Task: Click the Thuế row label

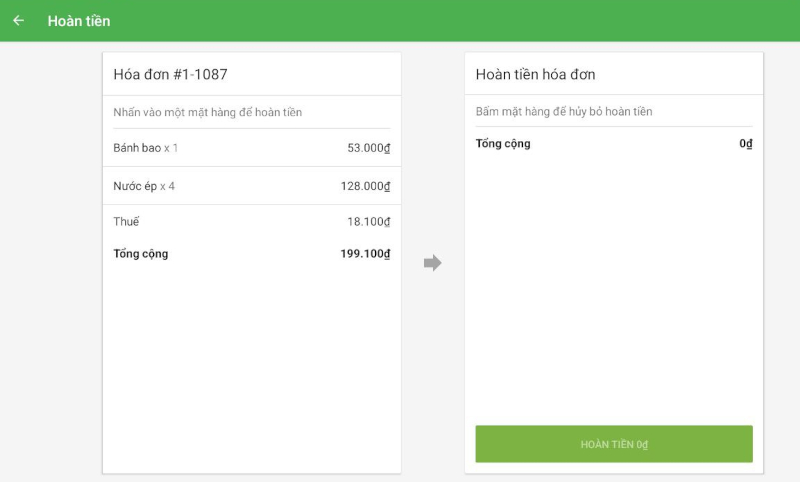Action: (126, 222)
